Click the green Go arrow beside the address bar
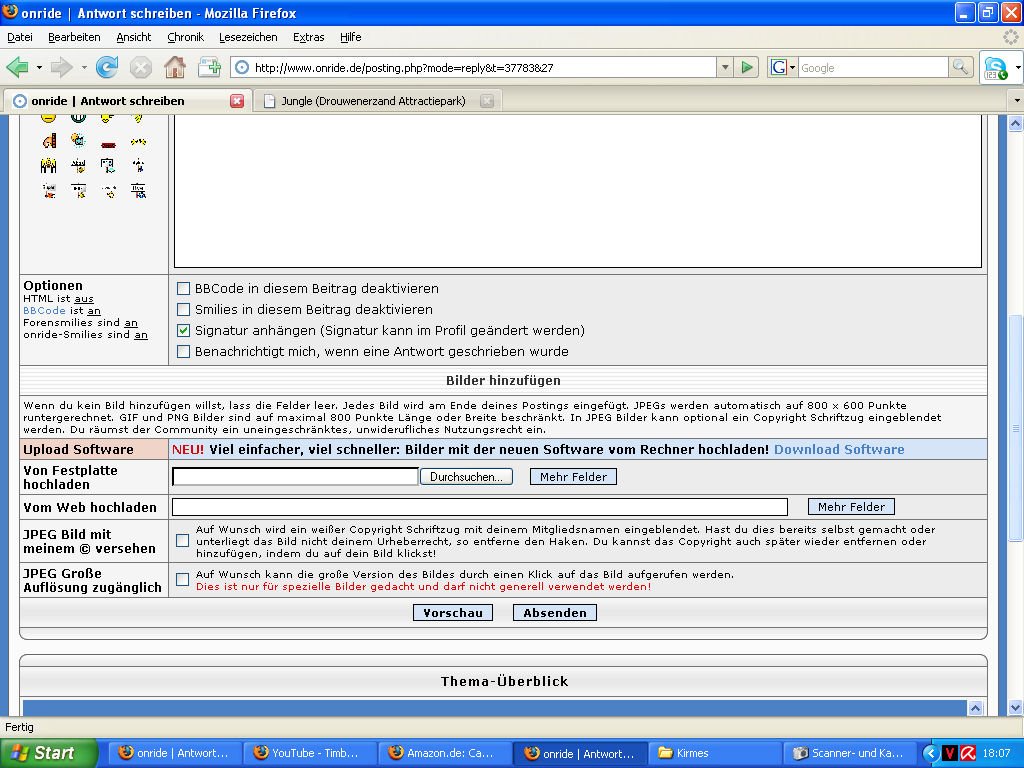 tap(745, 68)
